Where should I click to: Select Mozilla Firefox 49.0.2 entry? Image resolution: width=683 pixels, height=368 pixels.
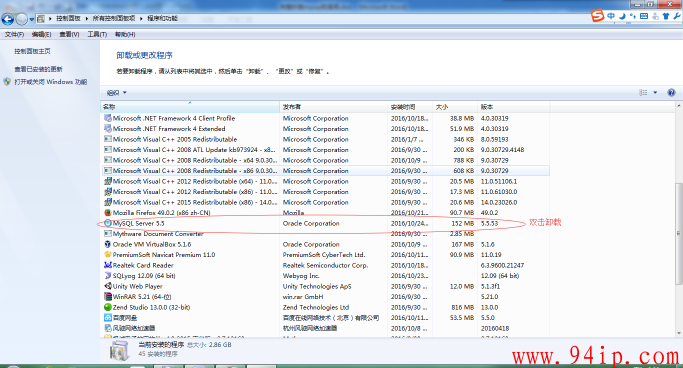point(326,213)
